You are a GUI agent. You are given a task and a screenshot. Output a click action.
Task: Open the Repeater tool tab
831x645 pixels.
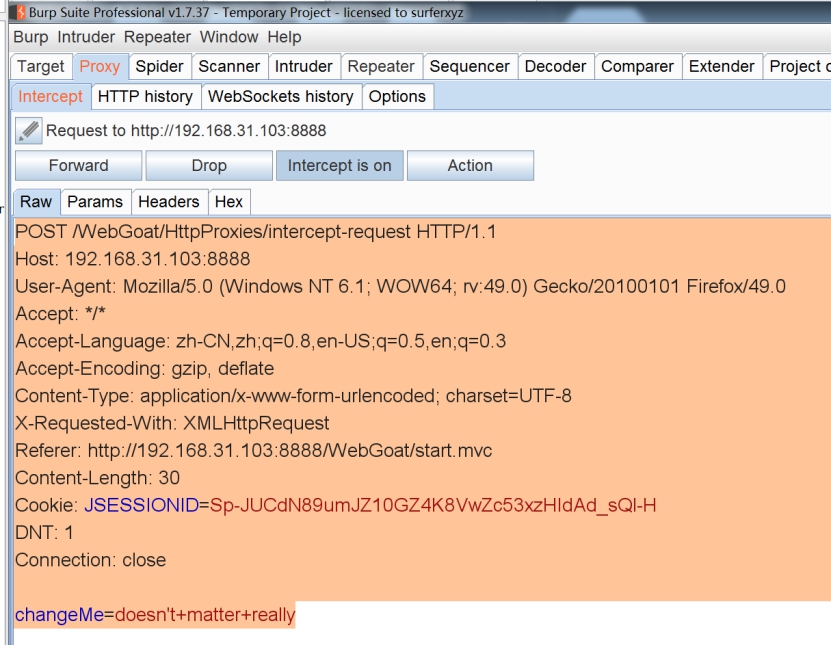click(x=381, y=66)
